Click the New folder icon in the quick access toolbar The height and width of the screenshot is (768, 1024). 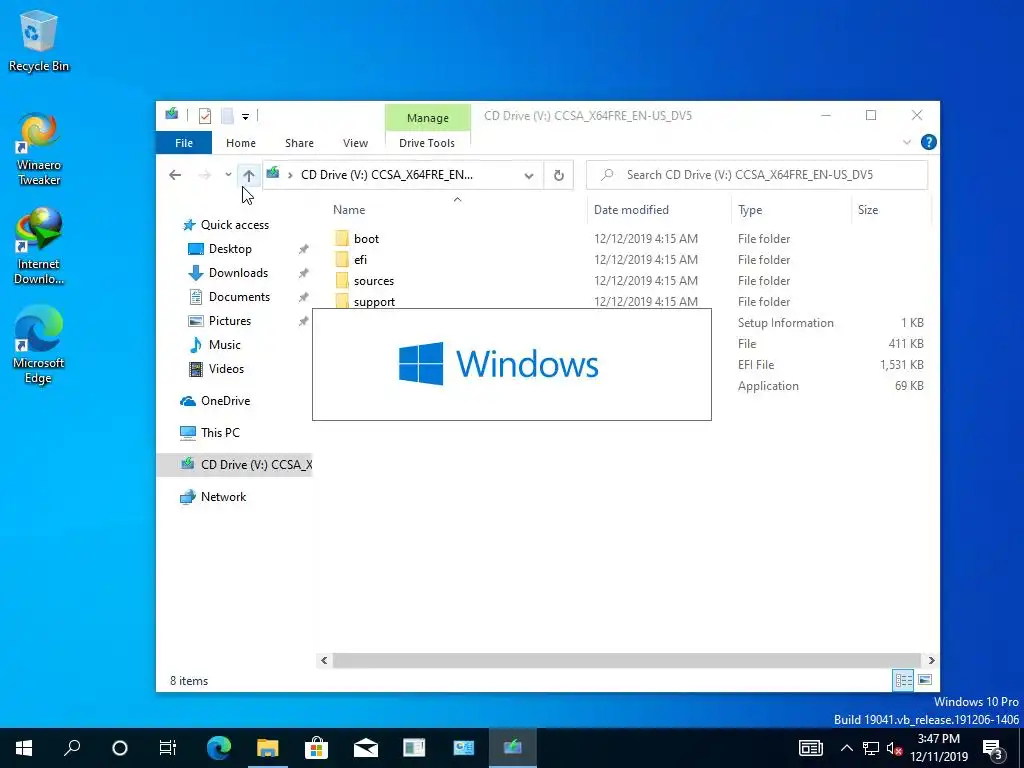point(227,116)
